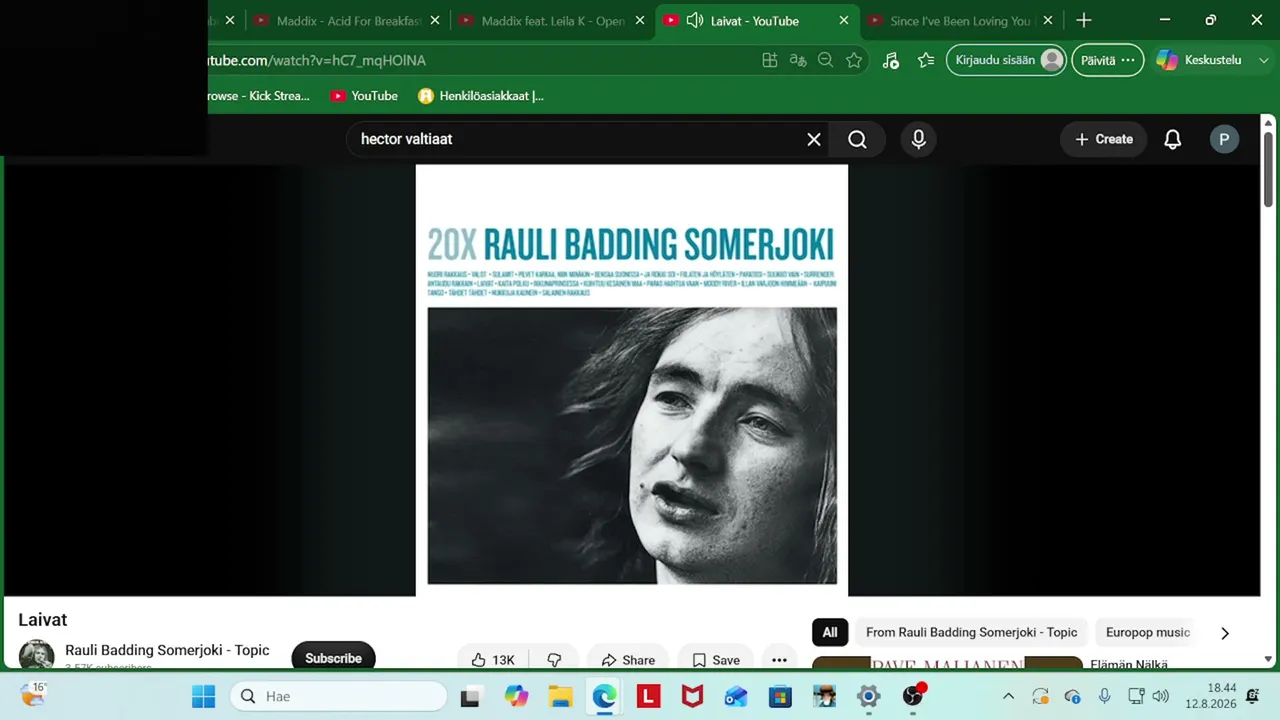Select the Europop music filter chip
Image resolution: width=1280 pixels, height=720 pixels.
click(x=1148, y=632)
